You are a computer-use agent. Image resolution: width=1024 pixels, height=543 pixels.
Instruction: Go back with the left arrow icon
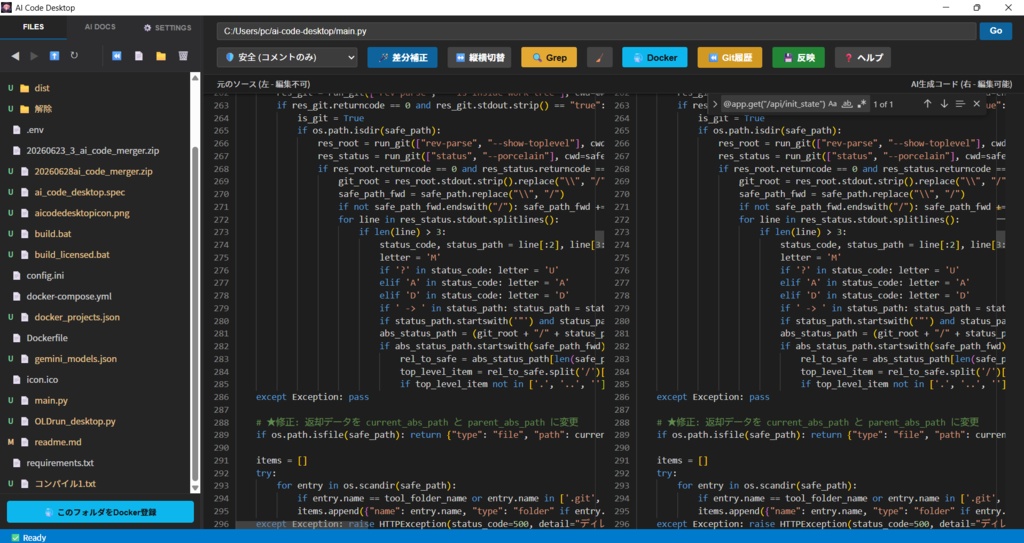(x=15, y=56)
